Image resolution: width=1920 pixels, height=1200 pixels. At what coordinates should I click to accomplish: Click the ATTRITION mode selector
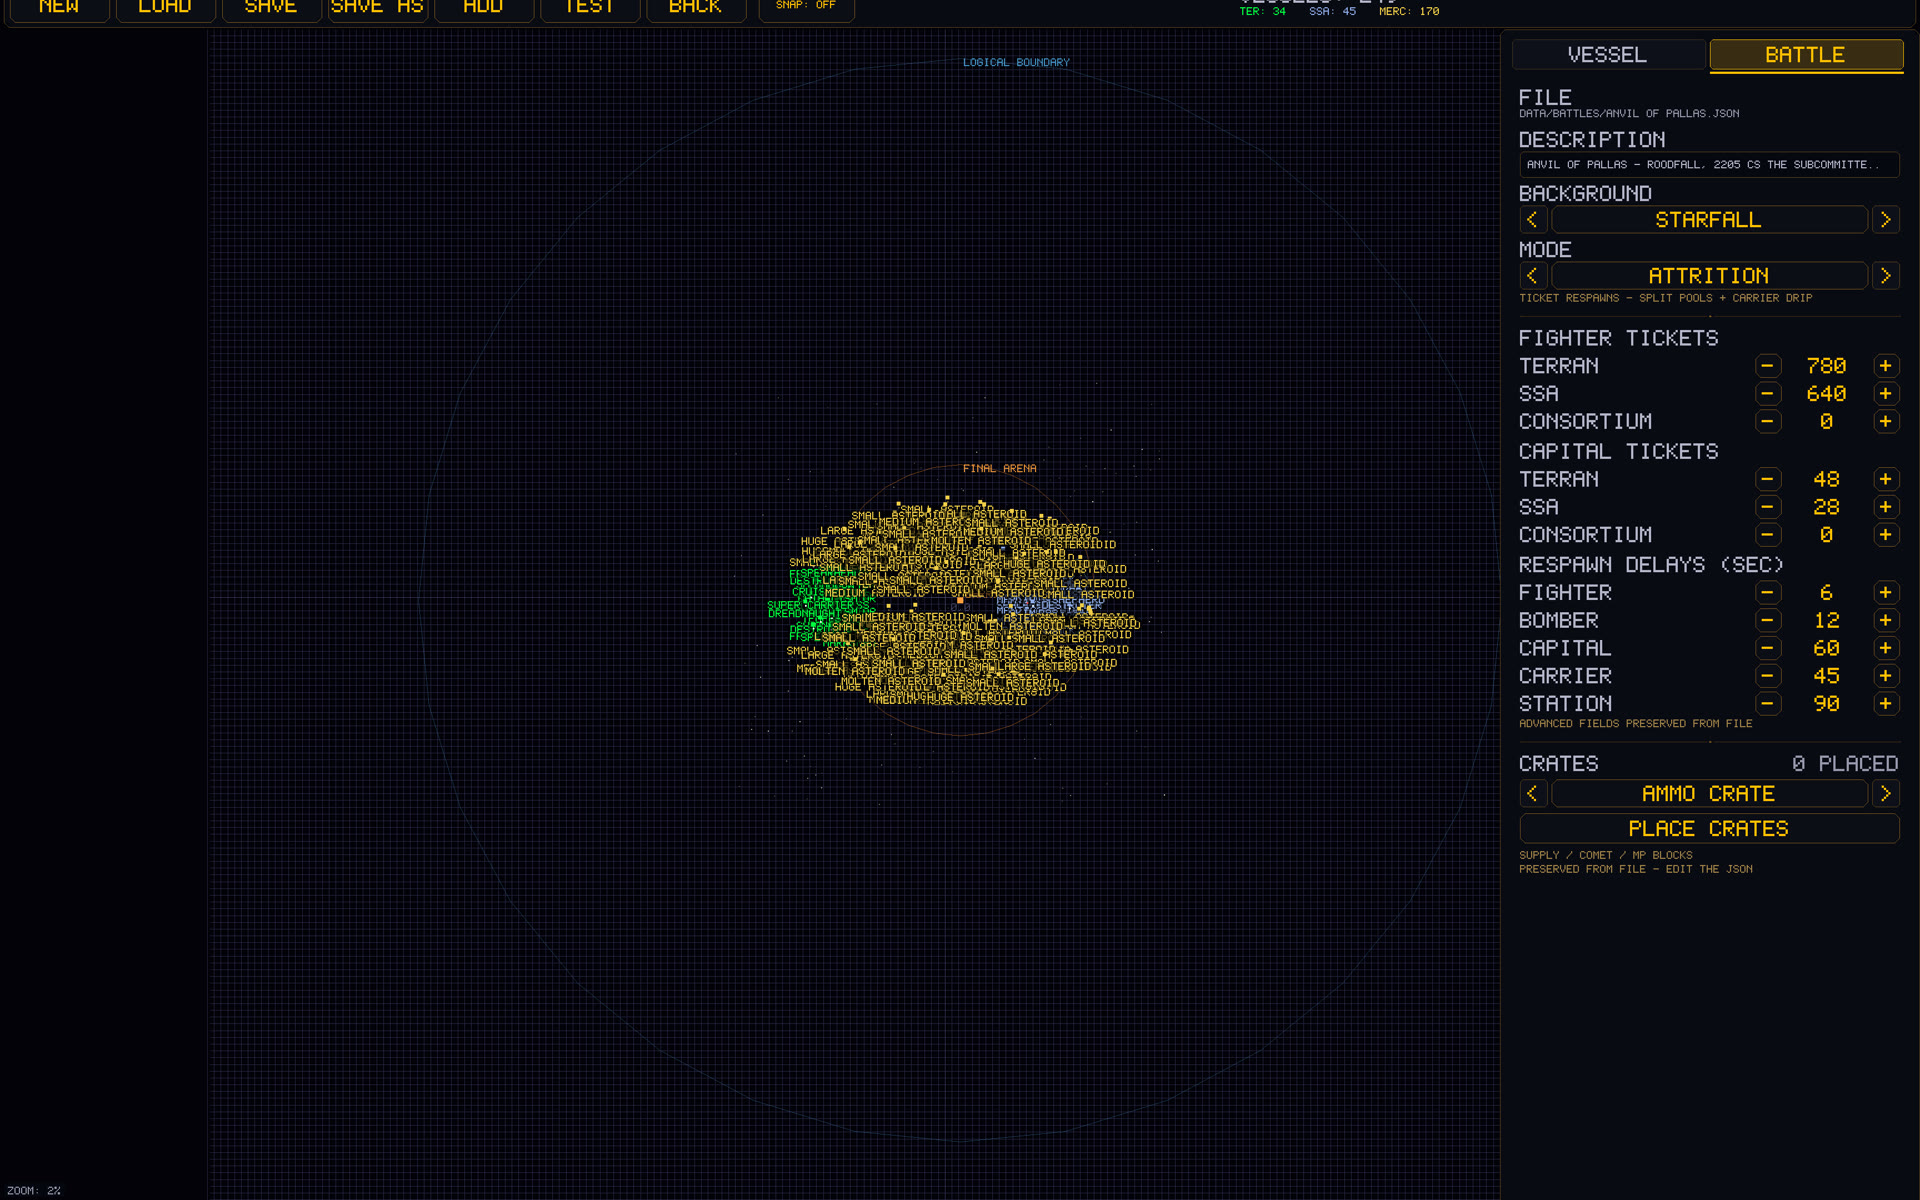1709,276
